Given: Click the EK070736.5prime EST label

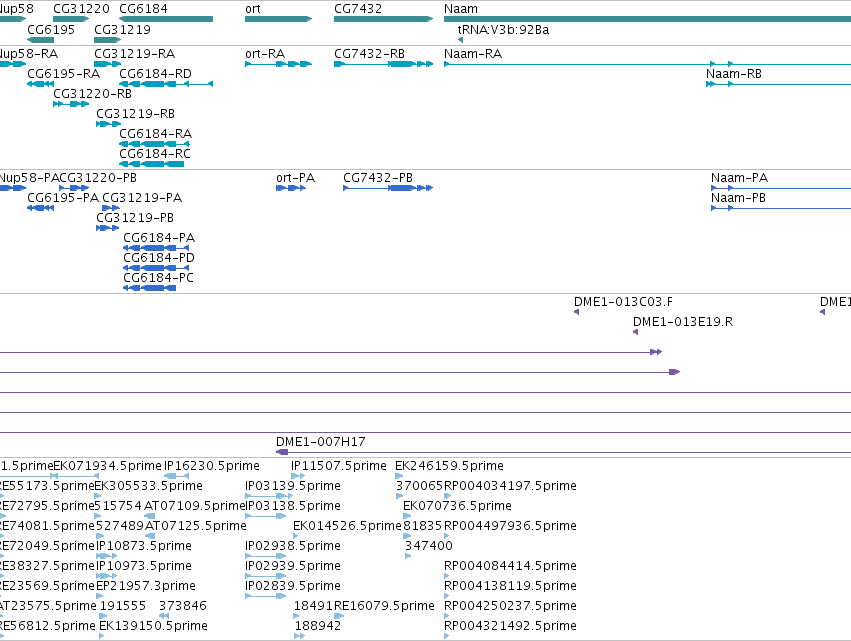Looking at the screenshot, I should [457, 506].
